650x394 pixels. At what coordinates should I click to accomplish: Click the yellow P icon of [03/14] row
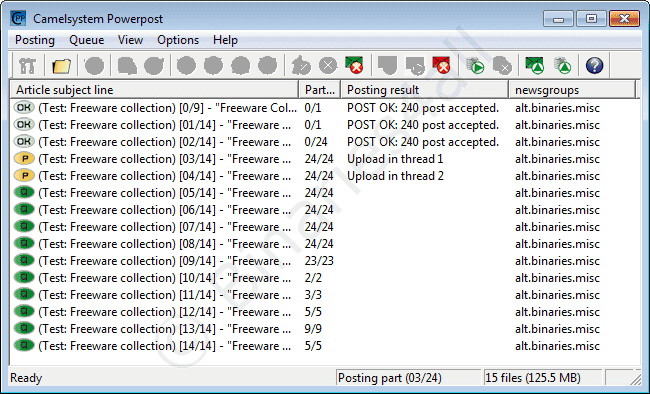tap(24, 159)
